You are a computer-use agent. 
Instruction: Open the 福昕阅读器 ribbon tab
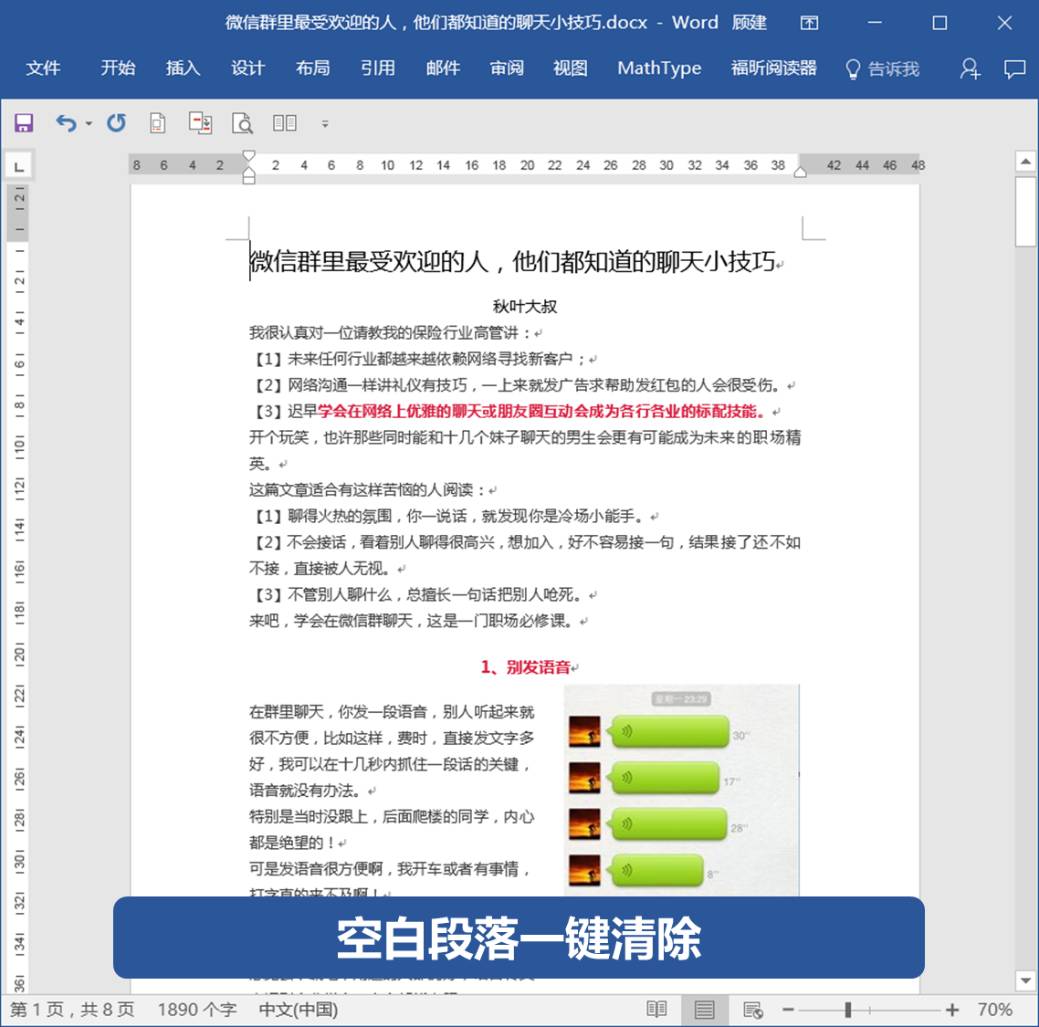(774, 68)
